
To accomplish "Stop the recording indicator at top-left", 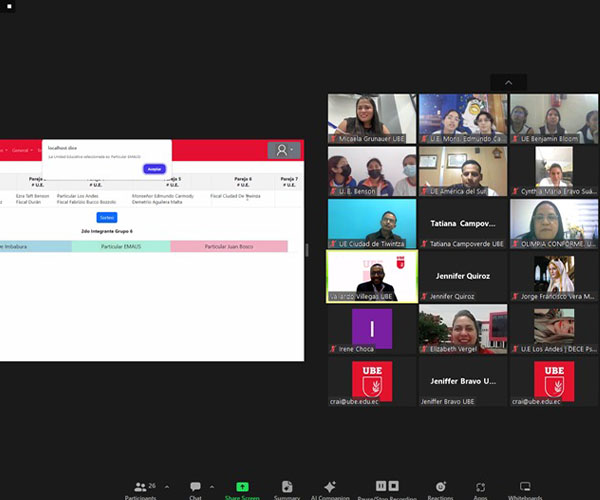I will tap(9, 7).
